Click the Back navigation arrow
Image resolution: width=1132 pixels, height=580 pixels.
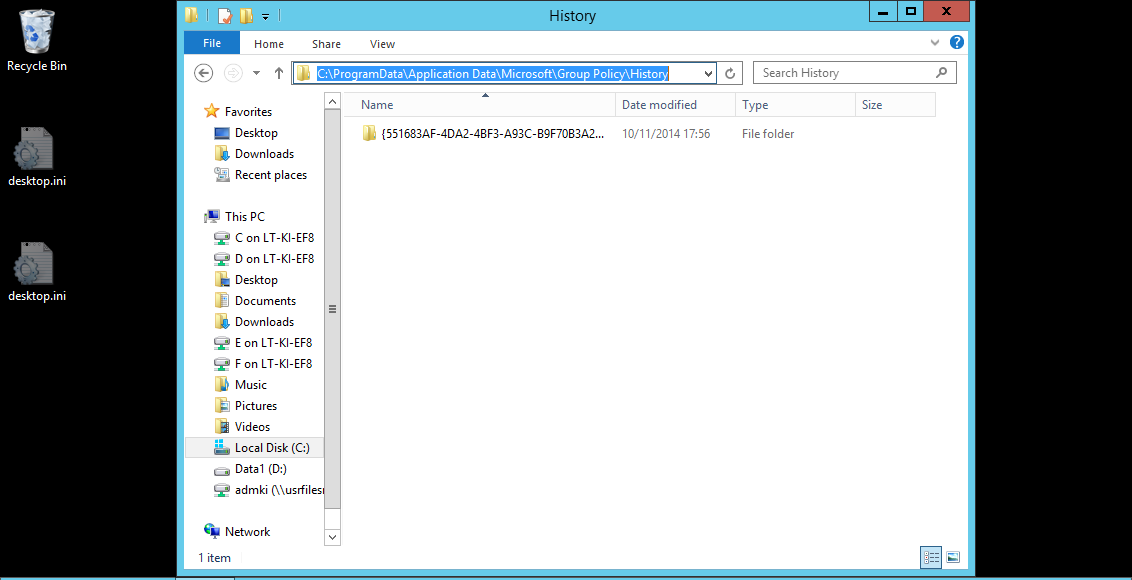[203, 73]
